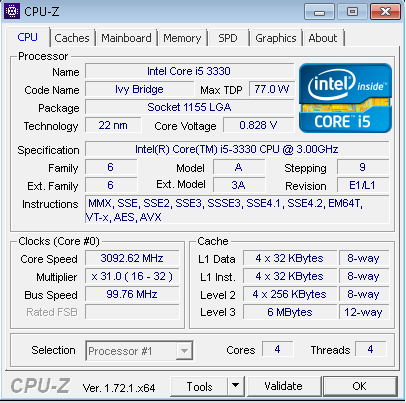Click the Specification text field
The image size is (406, 403).
[x=237, y=149]
